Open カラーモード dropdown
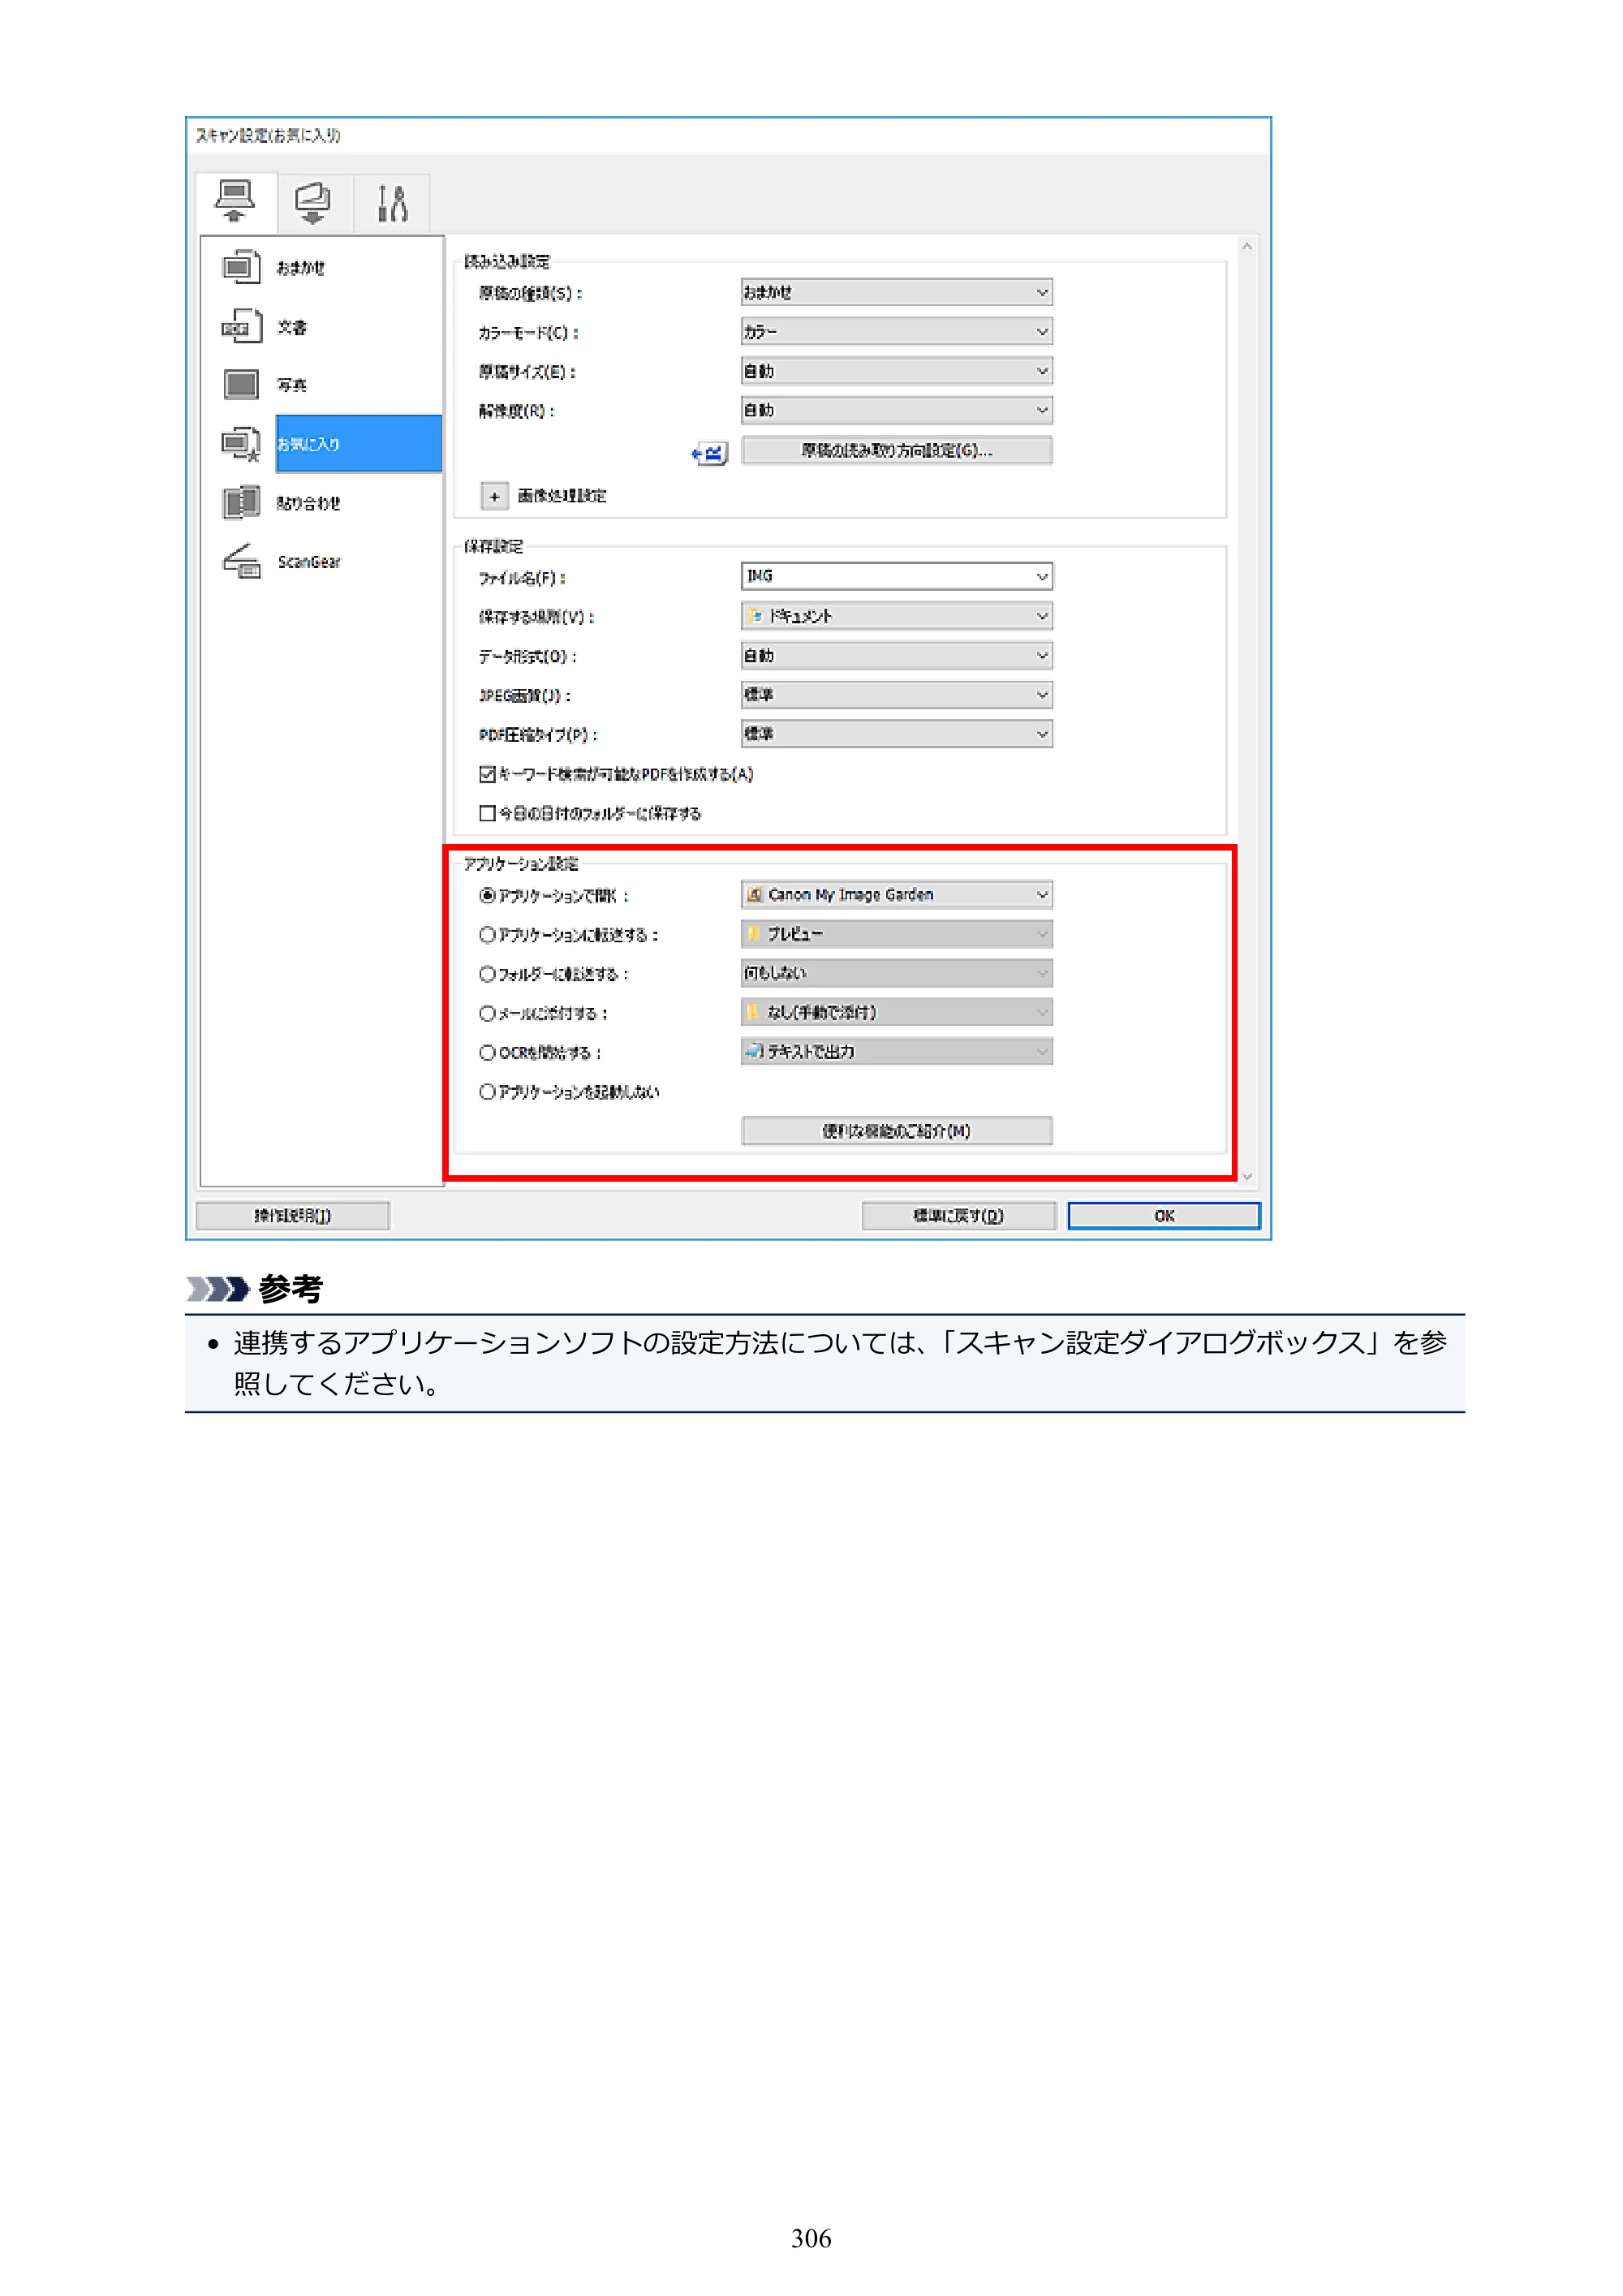 tap(896, 331)
